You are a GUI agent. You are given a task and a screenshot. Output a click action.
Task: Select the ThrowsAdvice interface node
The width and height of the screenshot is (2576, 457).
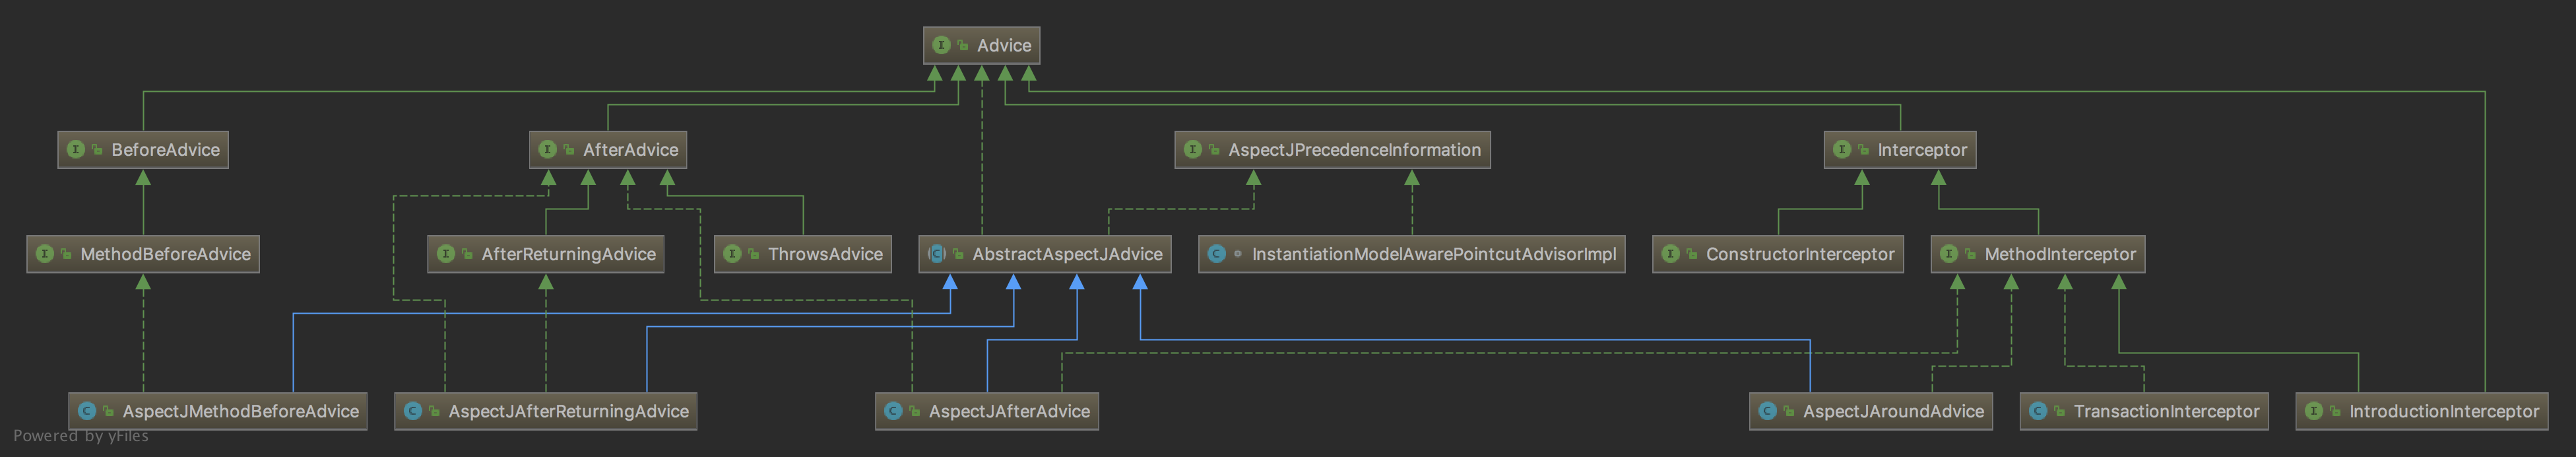tap(803, 254)
